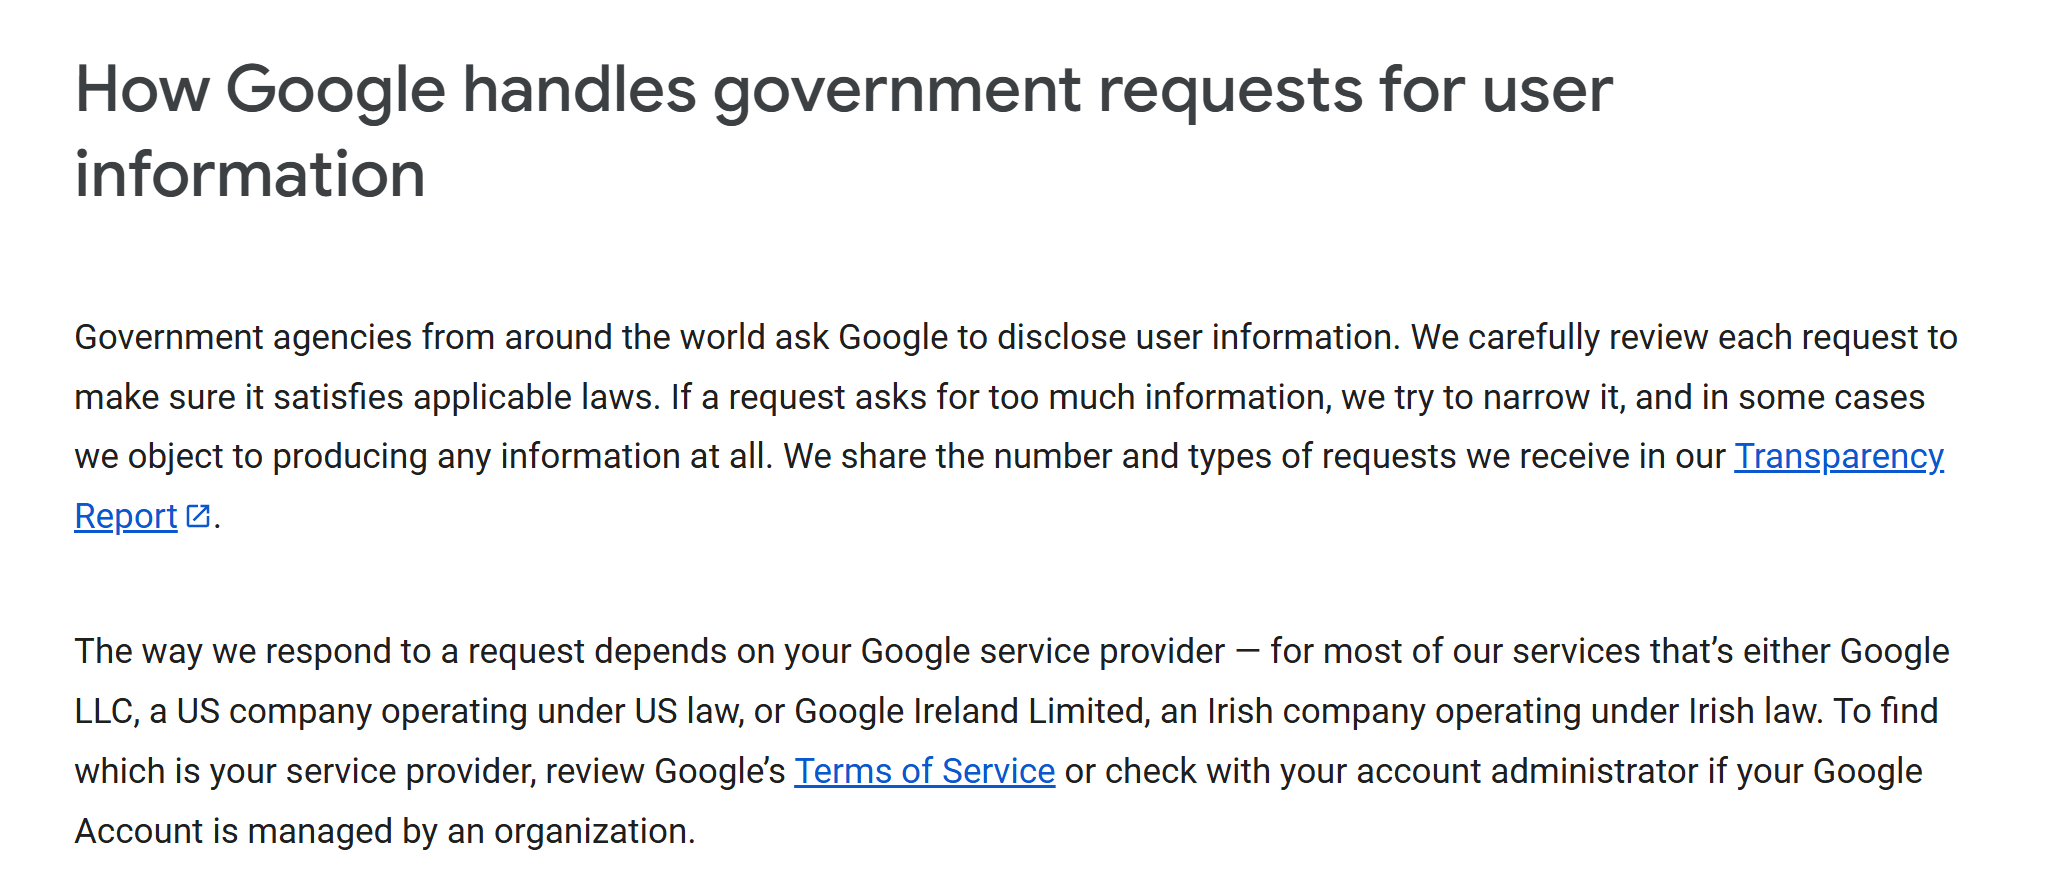Click the external link icon after Report
This screenshot has width=2070, height=895.
[198, 516]
